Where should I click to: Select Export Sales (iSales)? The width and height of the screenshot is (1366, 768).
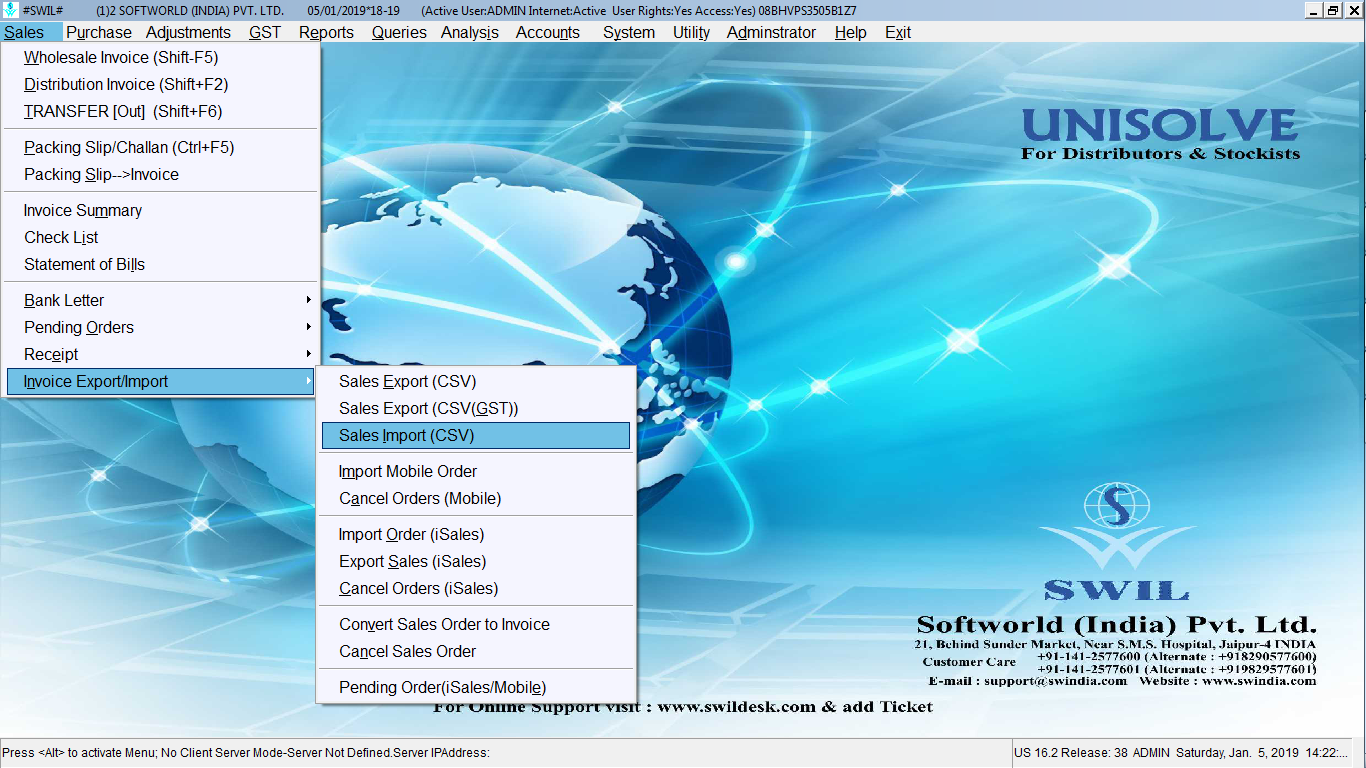tap(476, 562)
